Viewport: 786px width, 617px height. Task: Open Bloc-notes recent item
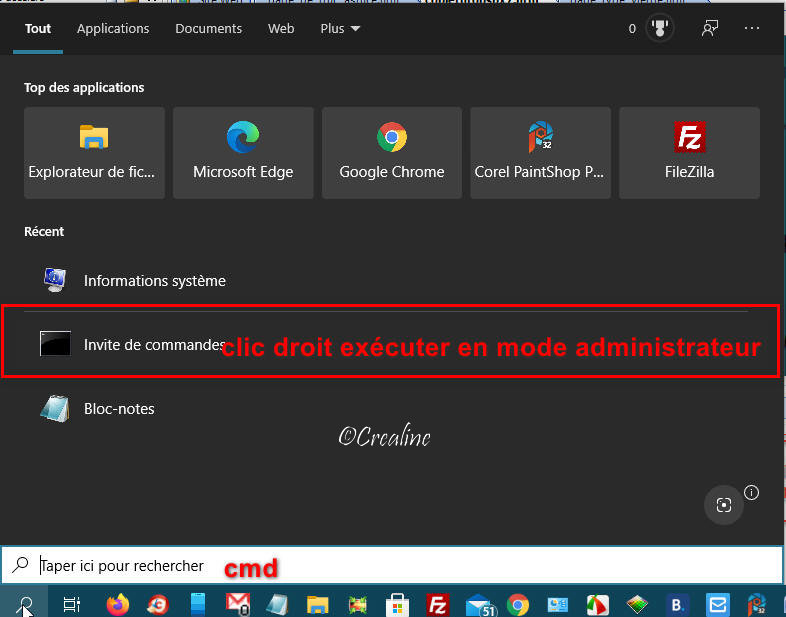coord(386,408)
